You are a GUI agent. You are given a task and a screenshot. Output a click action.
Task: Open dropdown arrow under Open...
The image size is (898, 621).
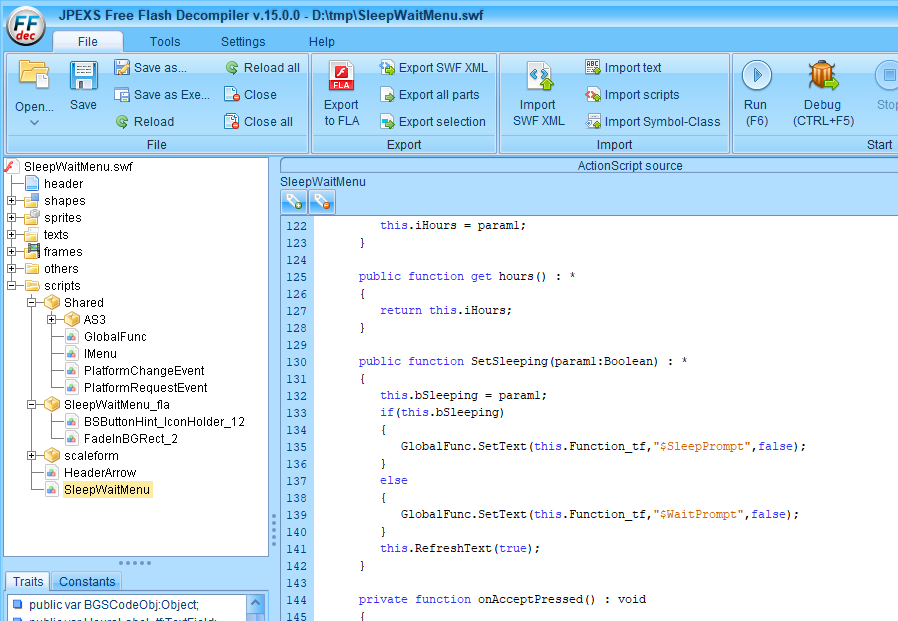[x=34, y=123]
